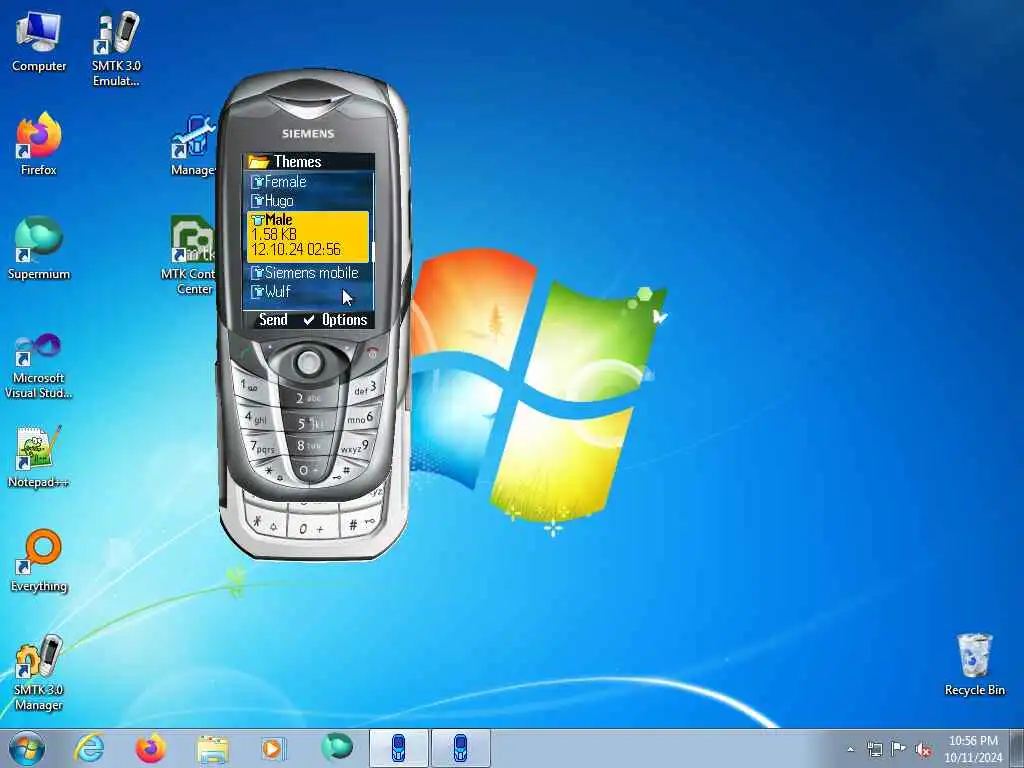The height and width of the screenshot is (768, 1024).
Task: Open the SMTK 3.0 Emulator desktop shortcut
Action: click(116, 49)
